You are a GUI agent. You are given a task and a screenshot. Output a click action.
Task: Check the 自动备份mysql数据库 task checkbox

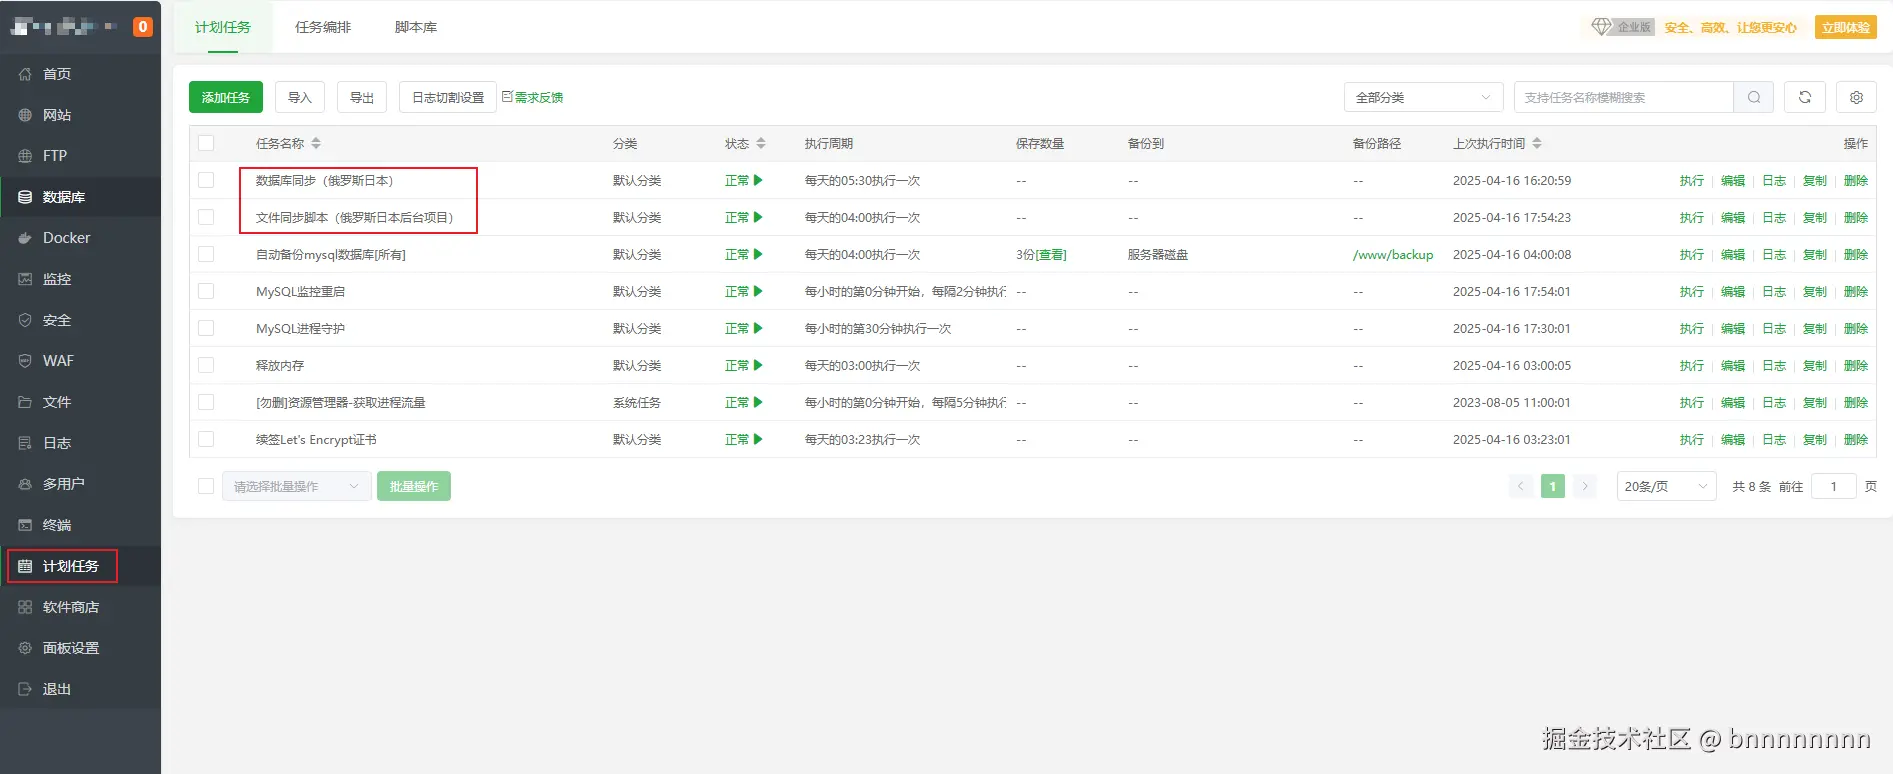206,254
